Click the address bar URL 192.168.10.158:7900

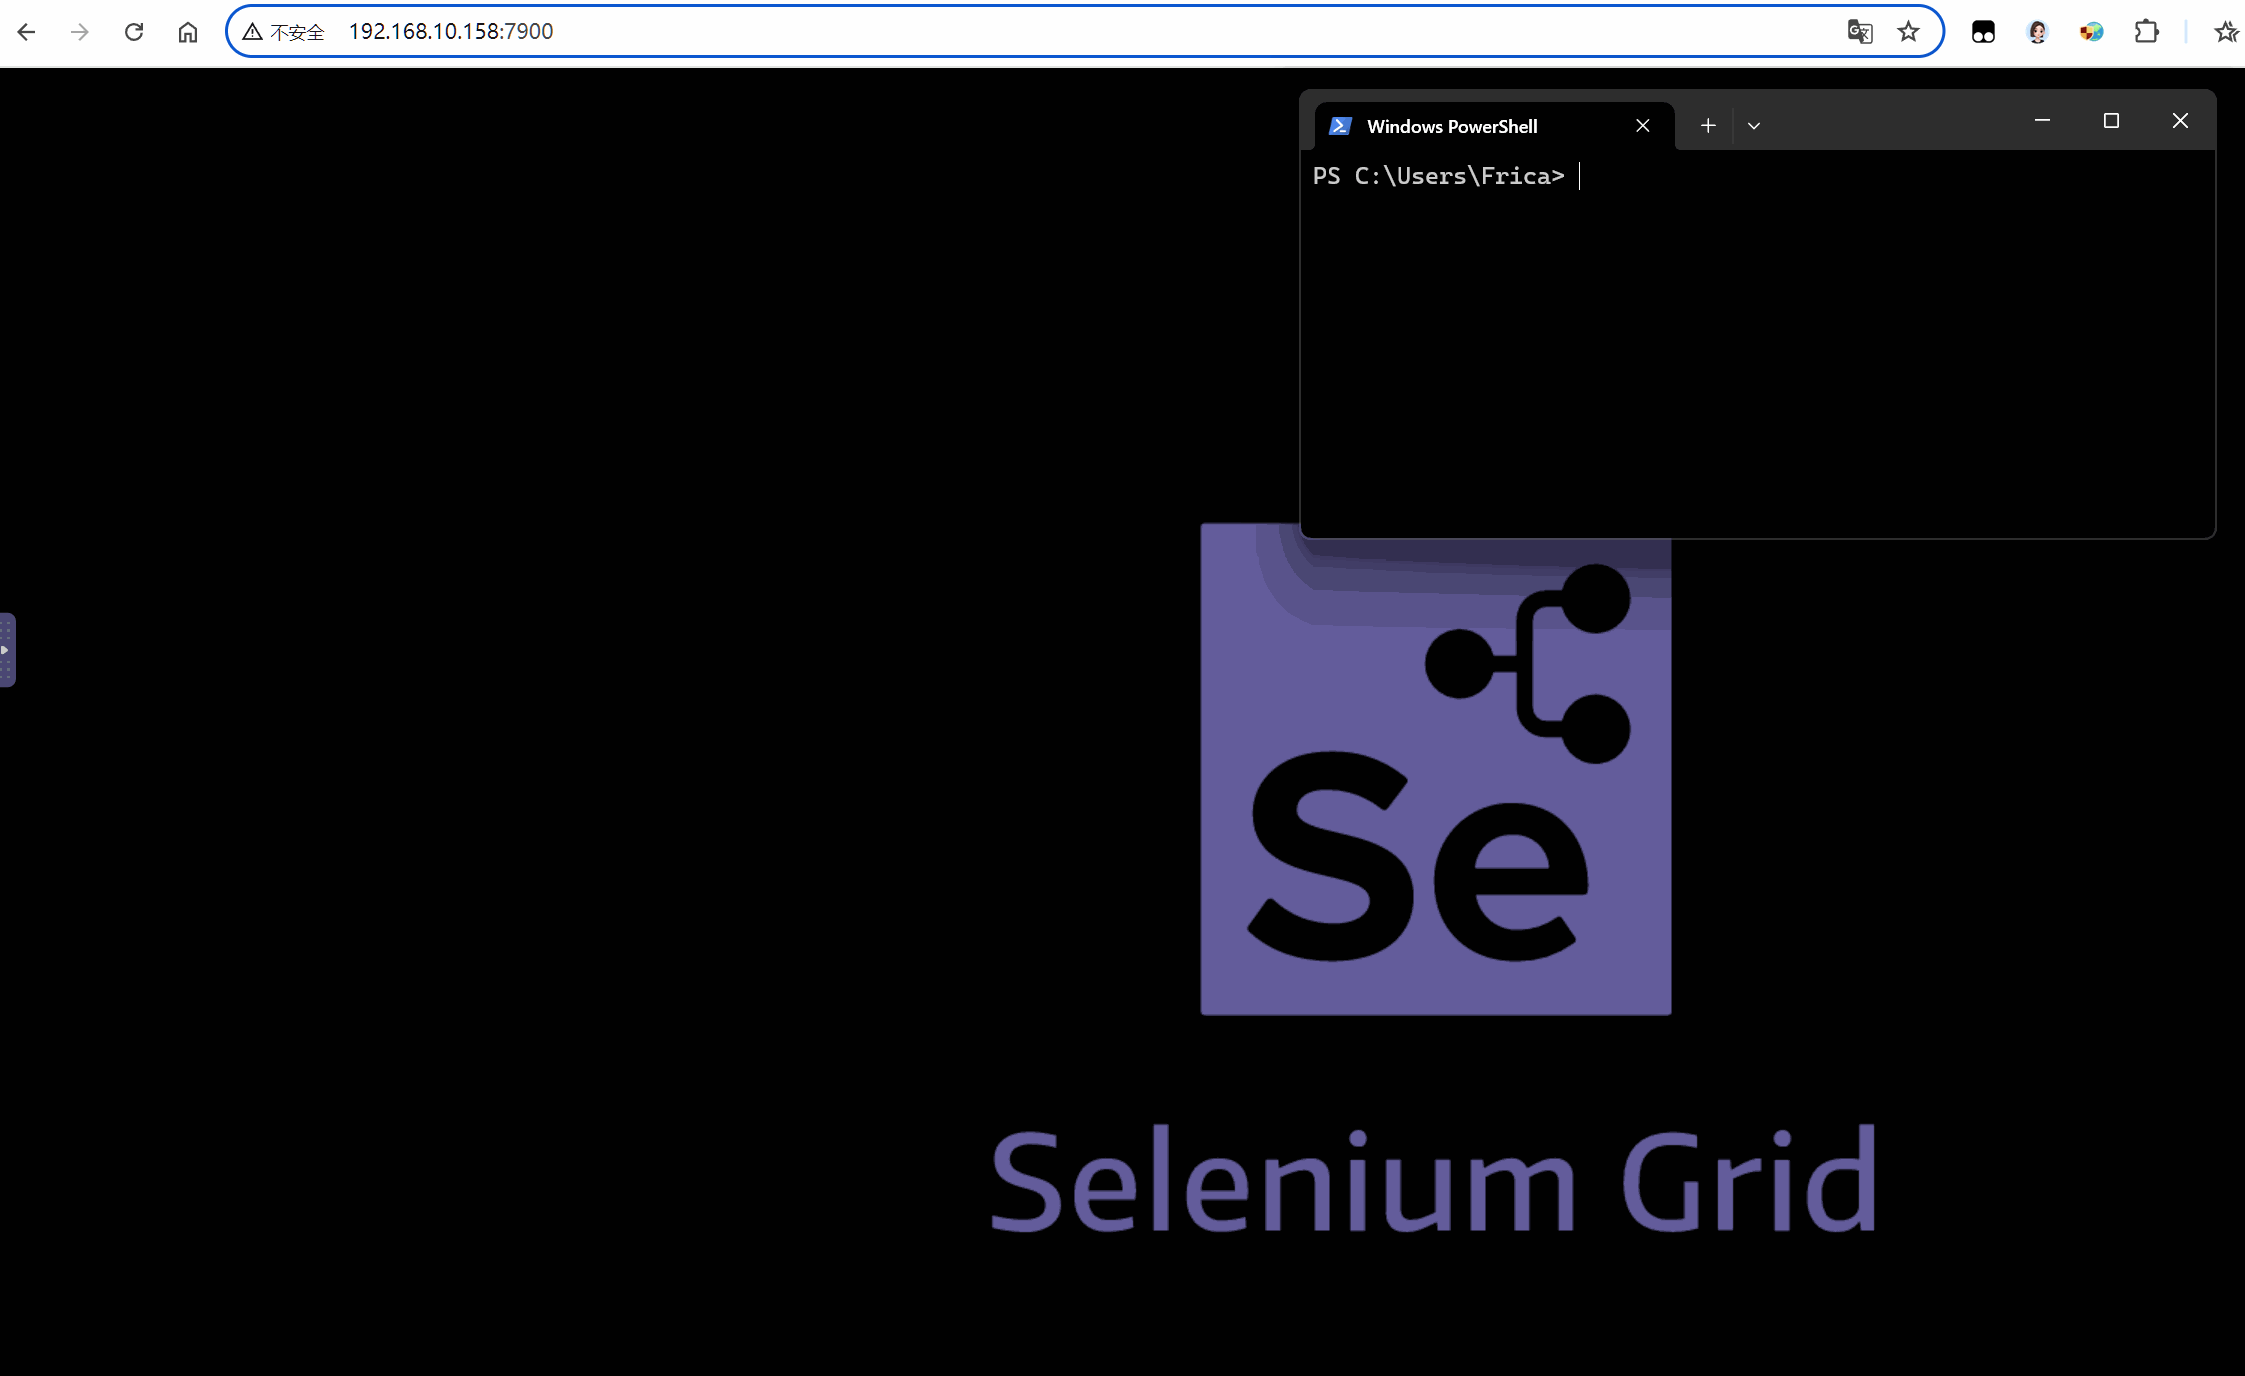click(x=451, y=32)
